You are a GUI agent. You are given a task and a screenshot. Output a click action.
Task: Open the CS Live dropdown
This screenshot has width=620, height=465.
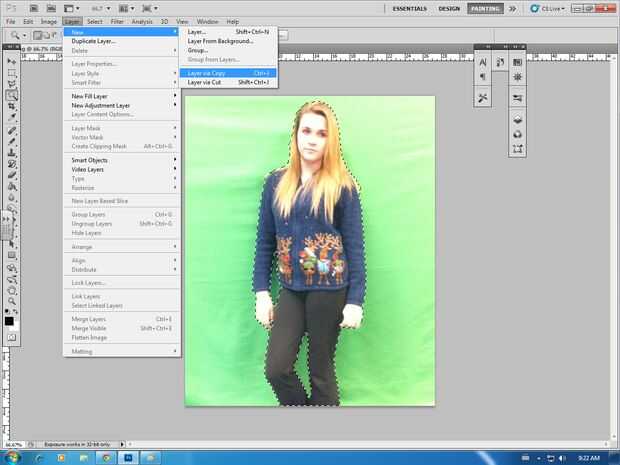click(x=548, y=8)
